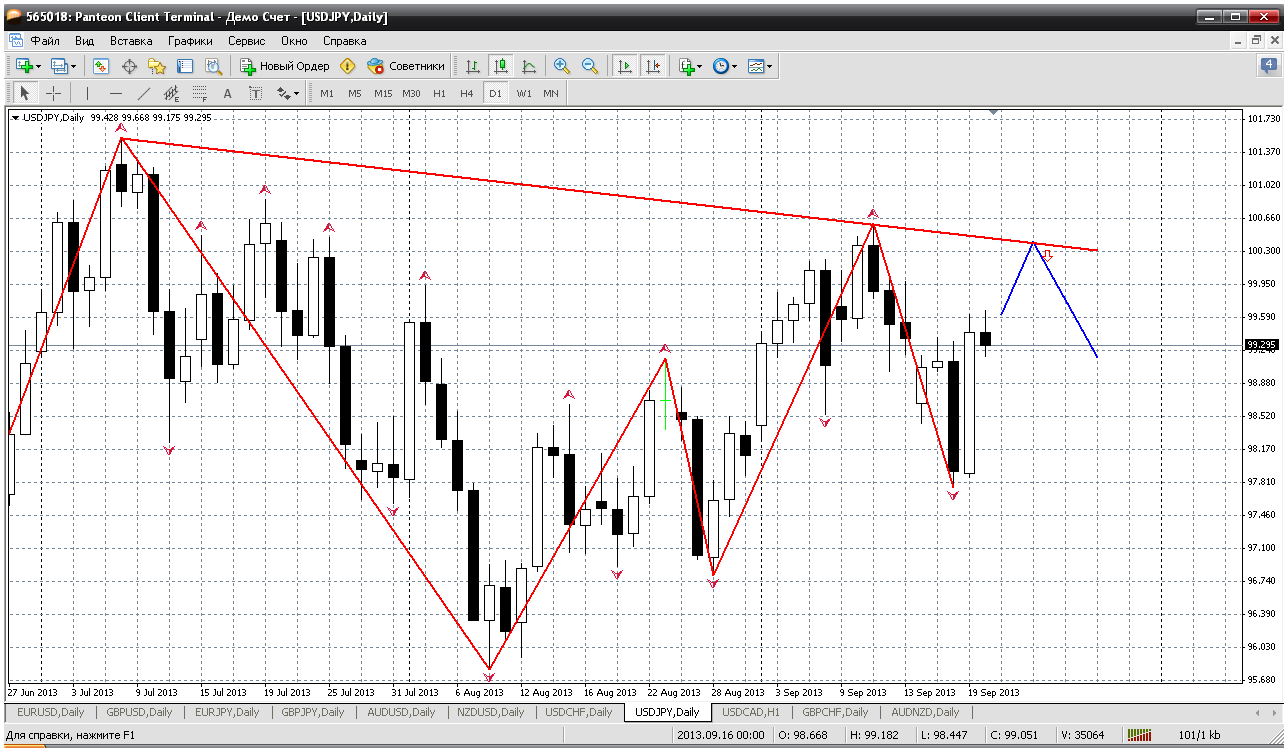Open the Navigator folder-star icon
Screen dimensions: 1288x748
(x=157, y=66)
